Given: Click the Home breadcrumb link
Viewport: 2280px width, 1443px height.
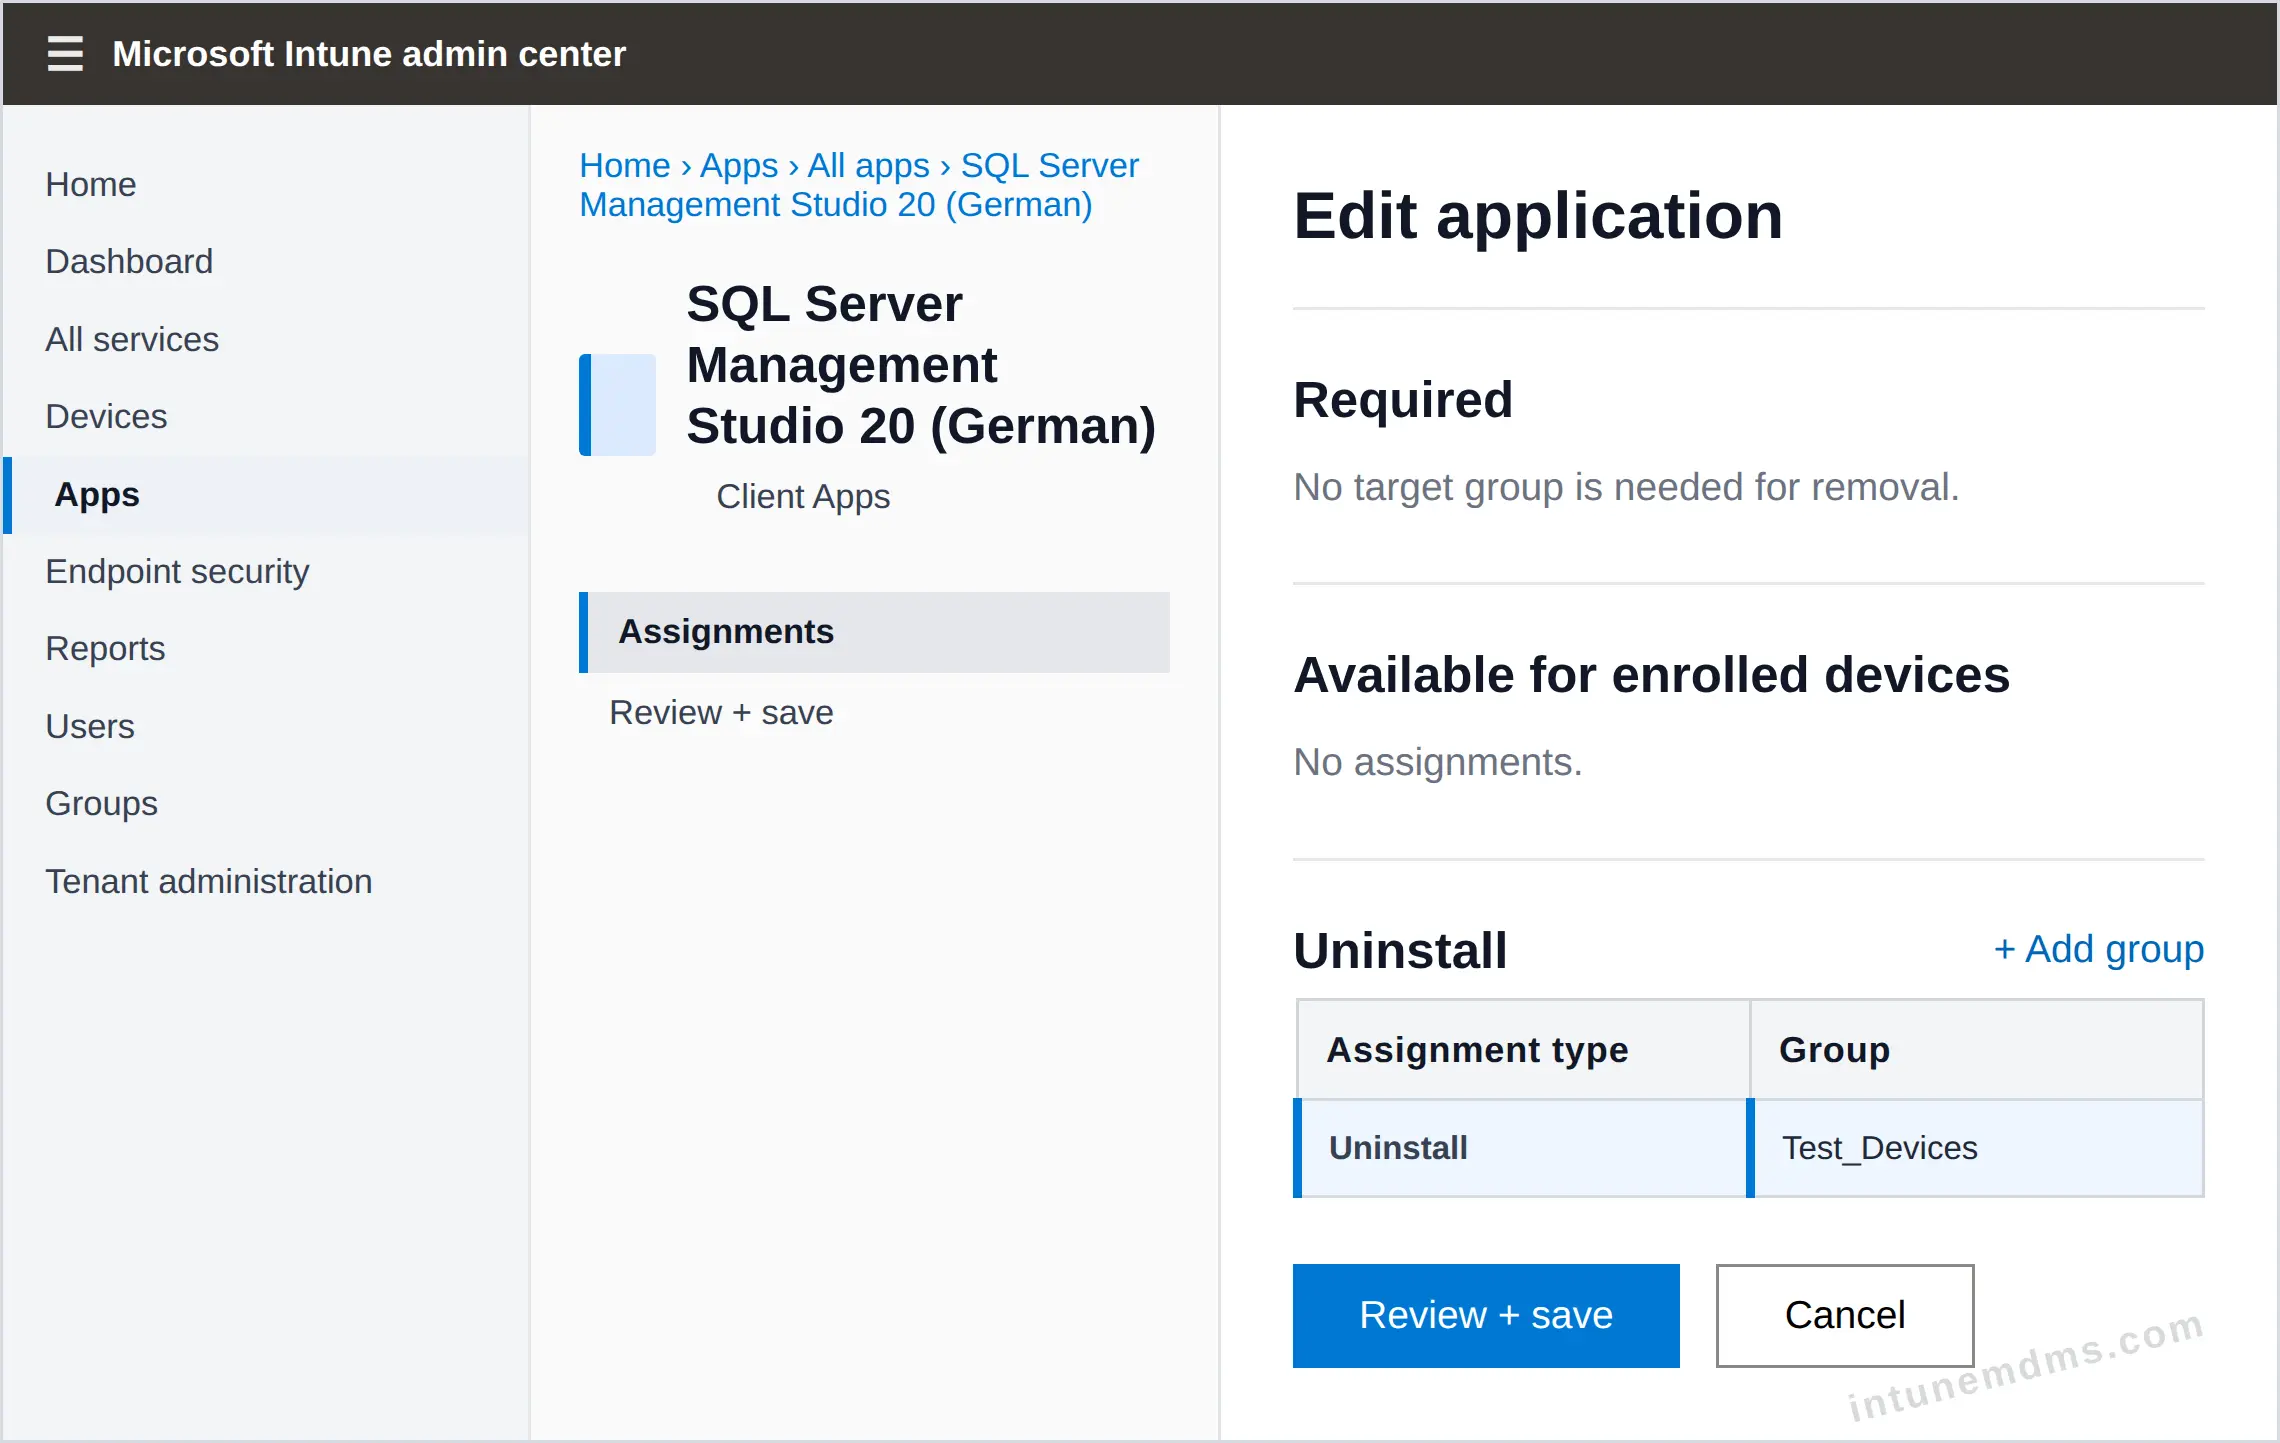Looking at the screenshot, I should click(625, 165).
